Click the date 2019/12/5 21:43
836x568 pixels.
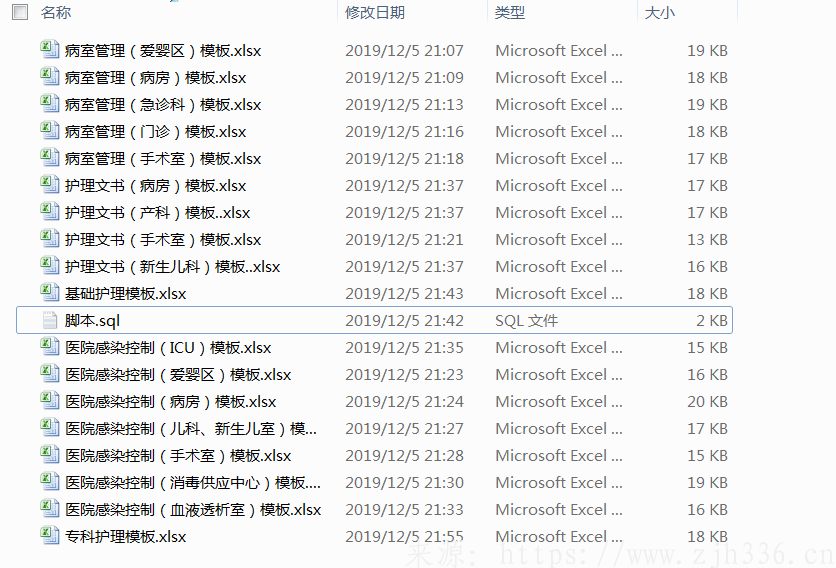click(404, 294)
